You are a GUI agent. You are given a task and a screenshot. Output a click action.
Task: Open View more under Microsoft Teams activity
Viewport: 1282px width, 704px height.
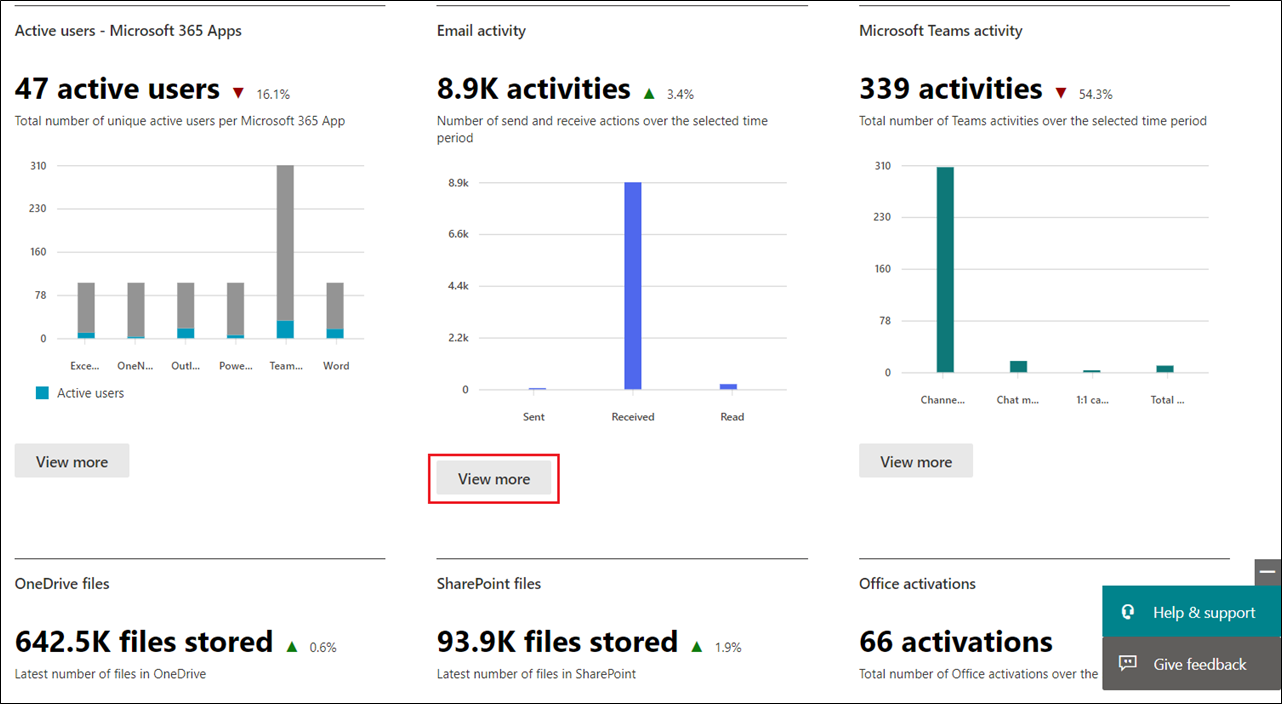[x=916, y=461]
